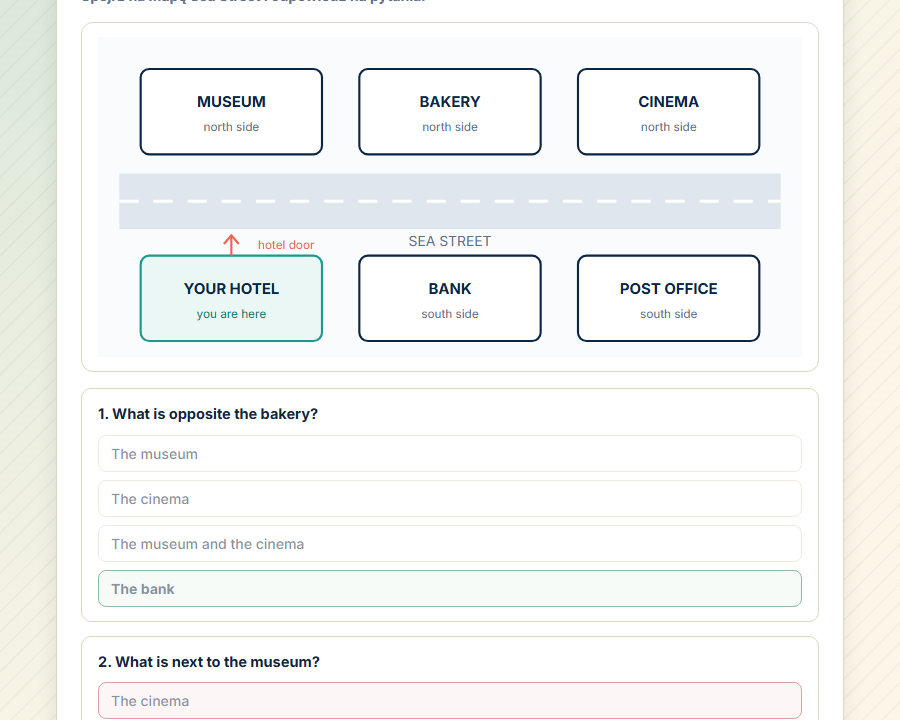Click 'south side' text under Post Office
The height and width of the screenshot is (720, 900).
pos(669,314)
